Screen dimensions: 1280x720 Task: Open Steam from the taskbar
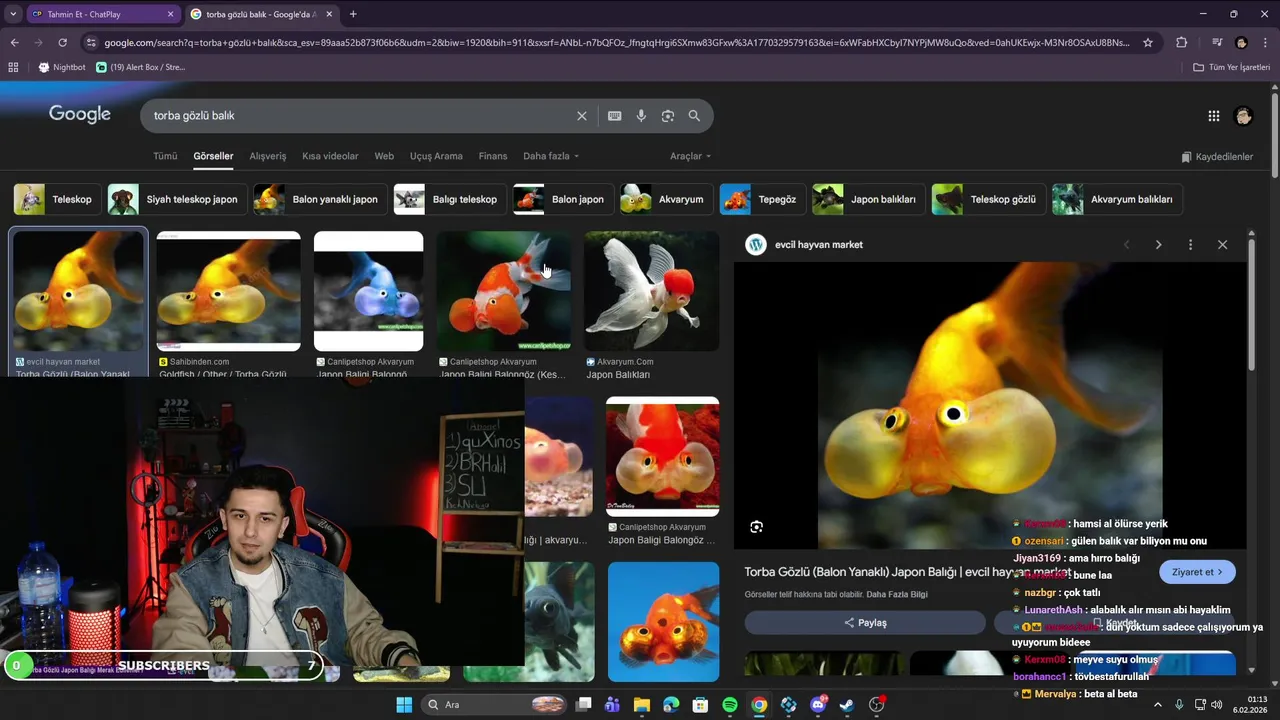(847, 705)
